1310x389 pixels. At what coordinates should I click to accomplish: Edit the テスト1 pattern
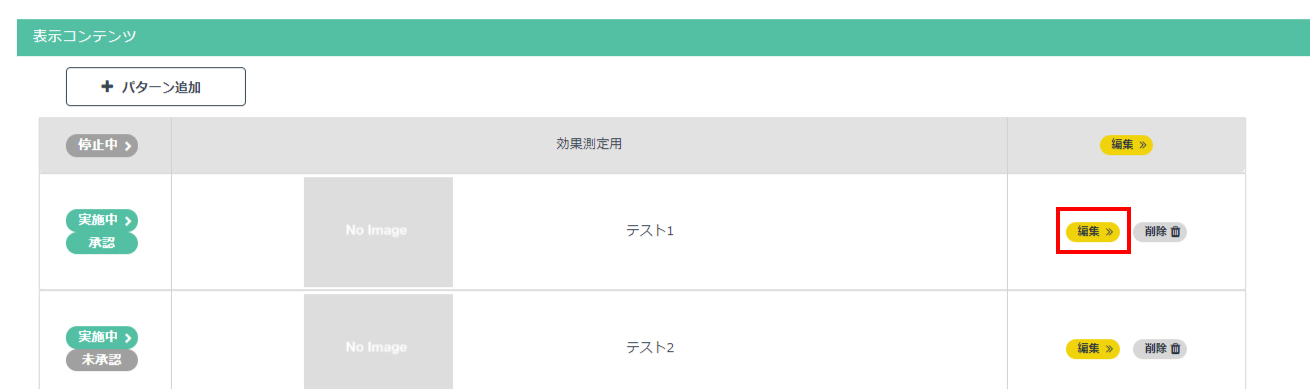click(x=1093, y=231)
